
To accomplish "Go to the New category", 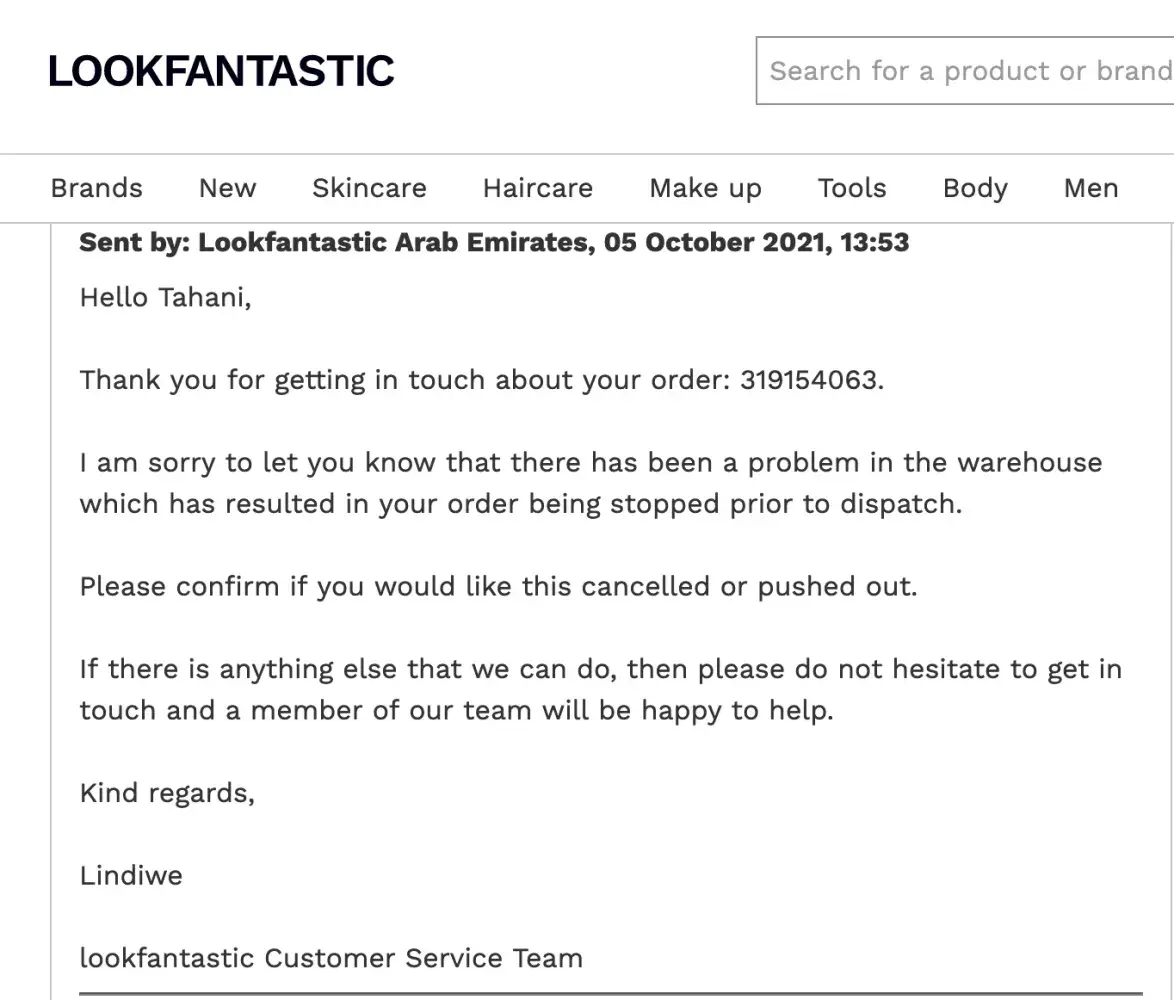I will [227, 188].
